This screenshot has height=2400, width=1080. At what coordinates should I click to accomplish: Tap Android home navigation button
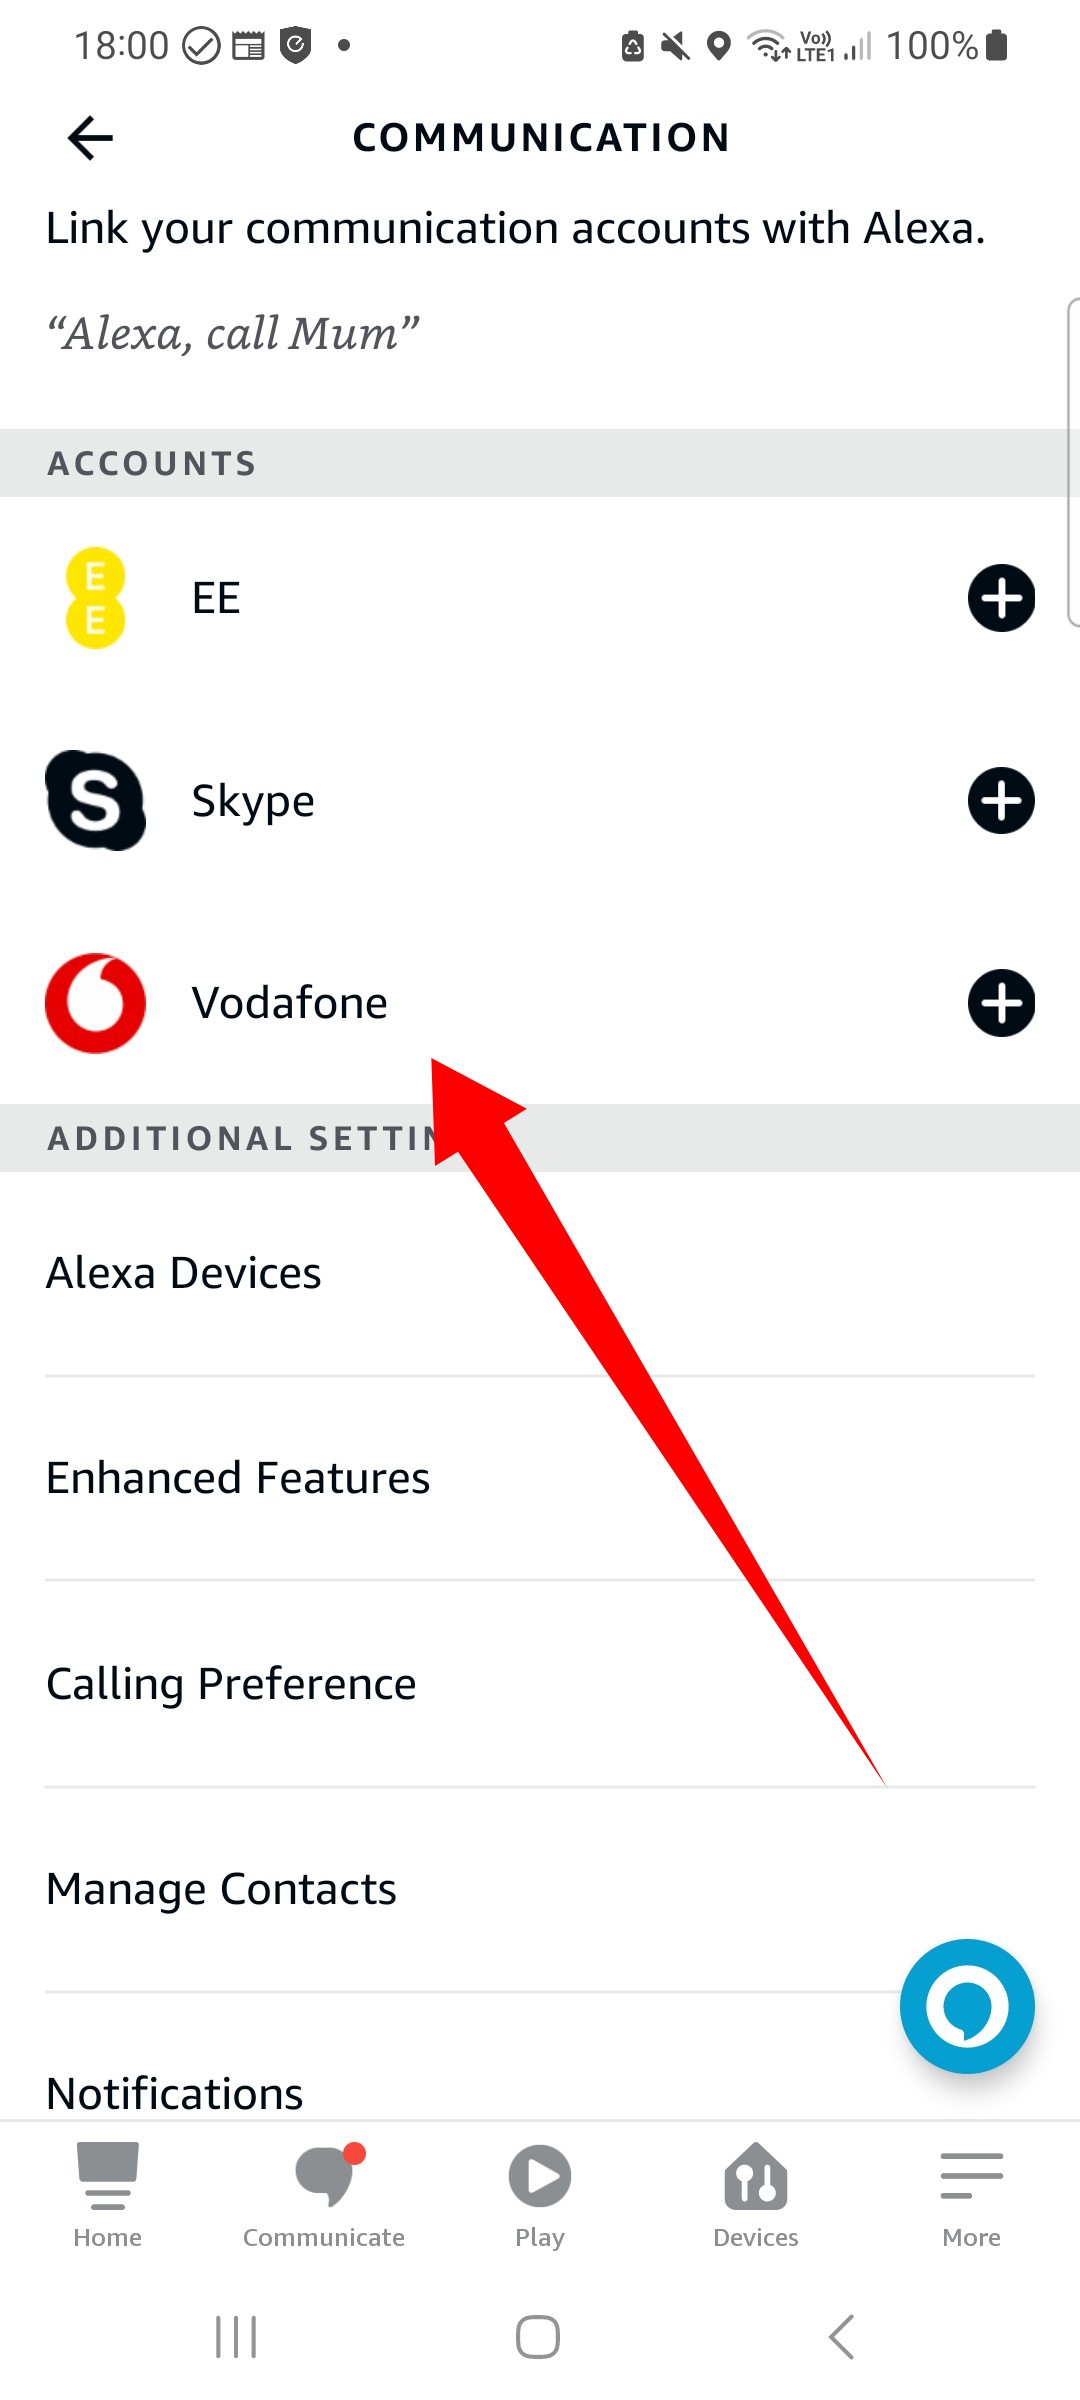click(x=538, y=2337)
